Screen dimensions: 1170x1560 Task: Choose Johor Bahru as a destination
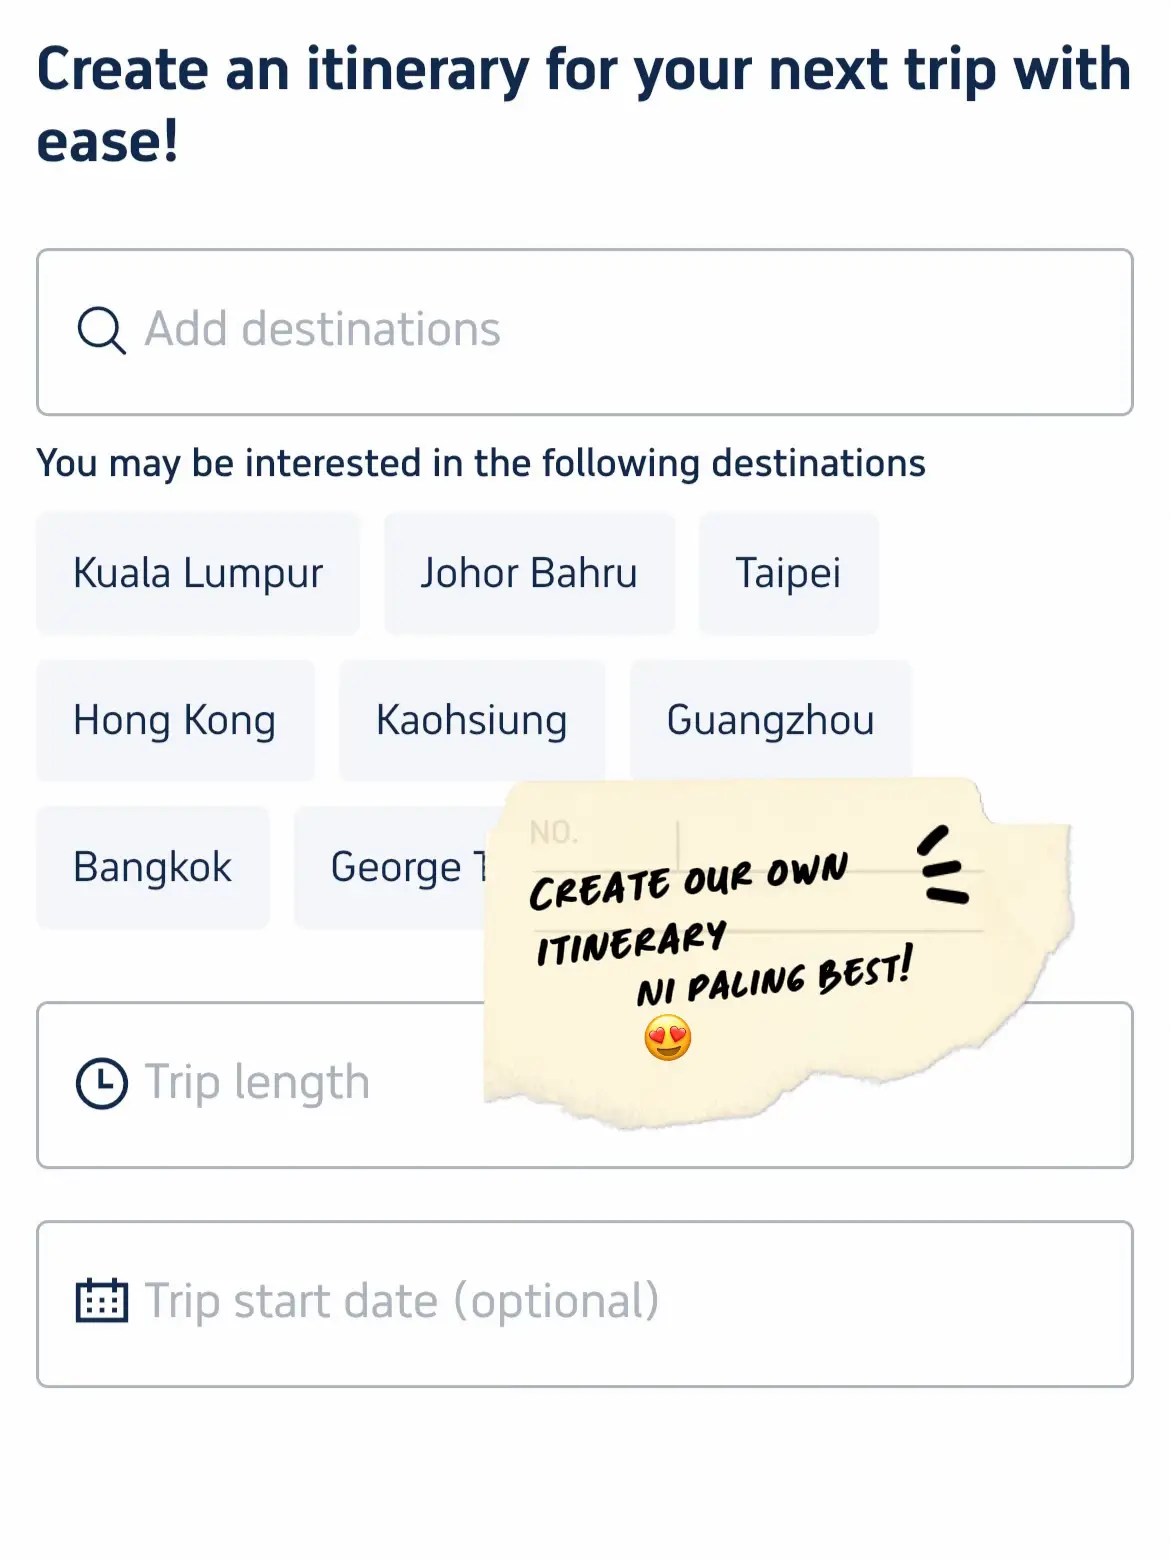tap(529, 574)
